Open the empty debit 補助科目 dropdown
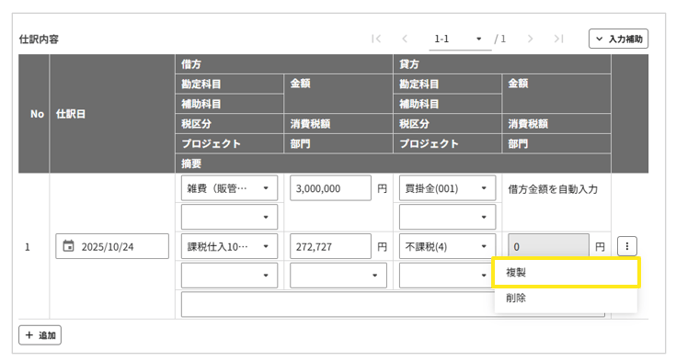 click(x=229, y=217)
